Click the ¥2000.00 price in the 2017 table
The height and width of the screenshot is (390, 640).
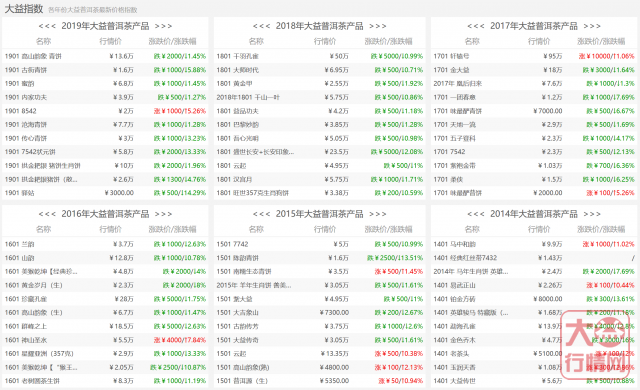548,193
